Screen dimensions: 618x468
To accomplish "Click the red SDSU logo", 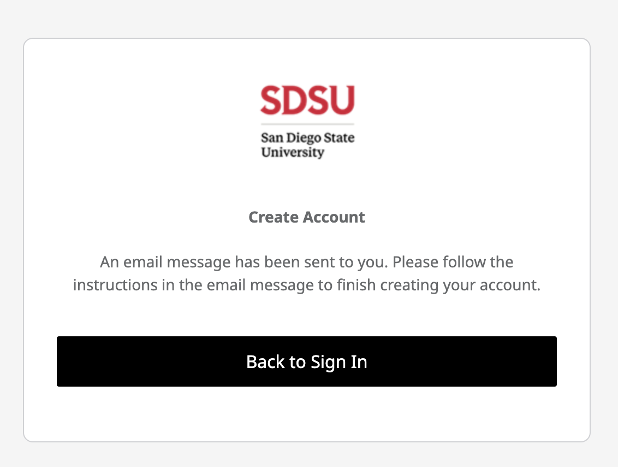I will (x=307, y=100).
